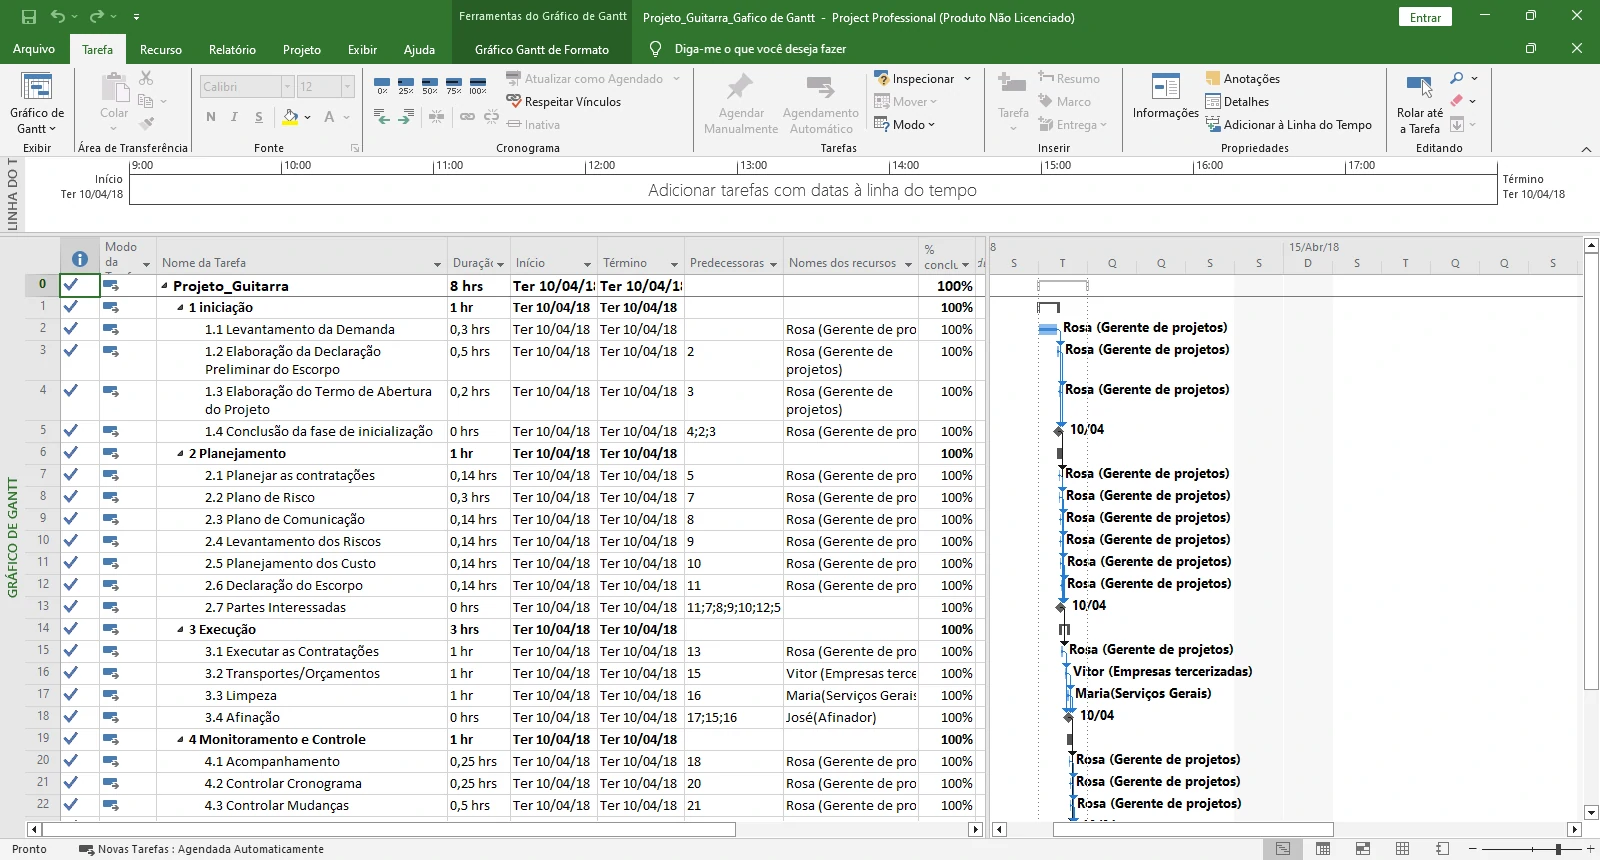Open the Calibri font name dropdown
The image size is (1600, 860).
pyautogui.click(x=287, y=87)
